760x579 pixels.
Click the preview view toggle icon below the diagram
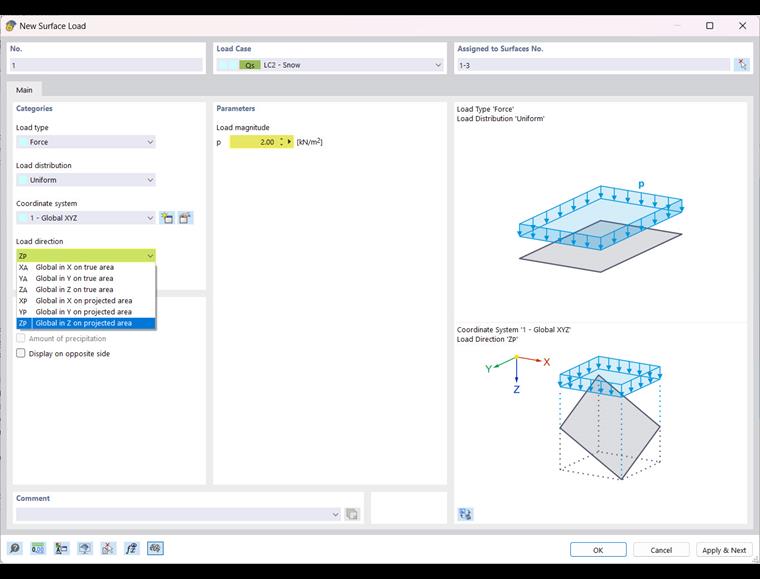pyautogui.click(x=465, y=514)
